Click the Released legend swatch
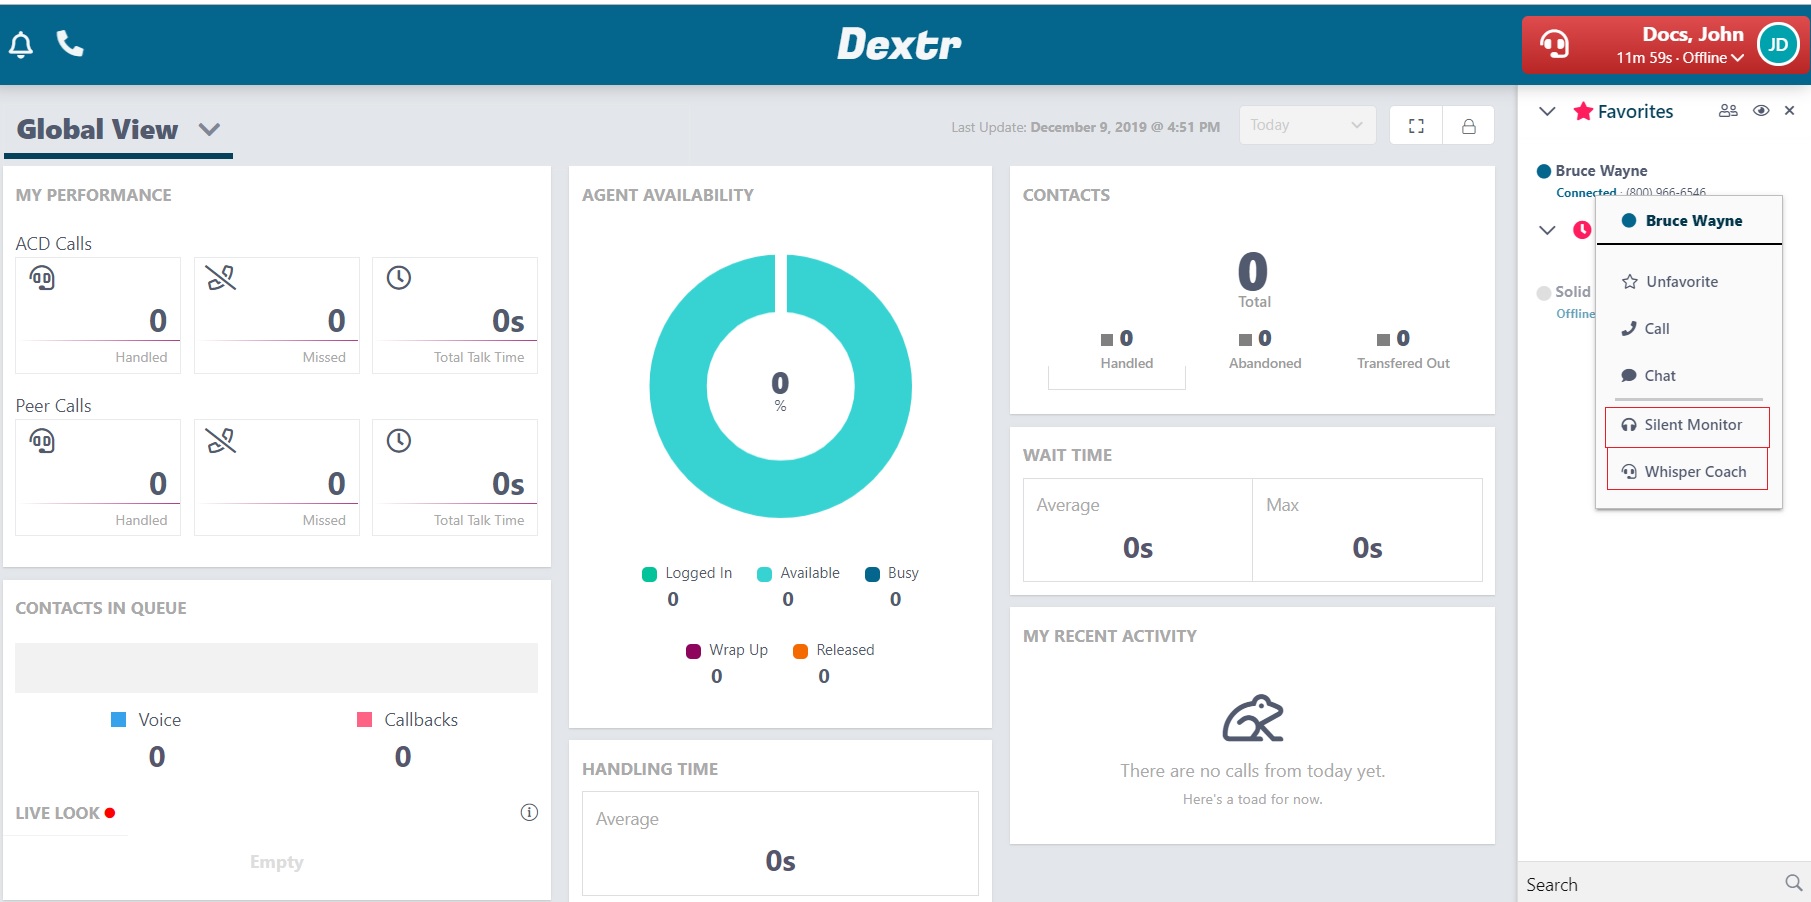 tap(800, 651)
